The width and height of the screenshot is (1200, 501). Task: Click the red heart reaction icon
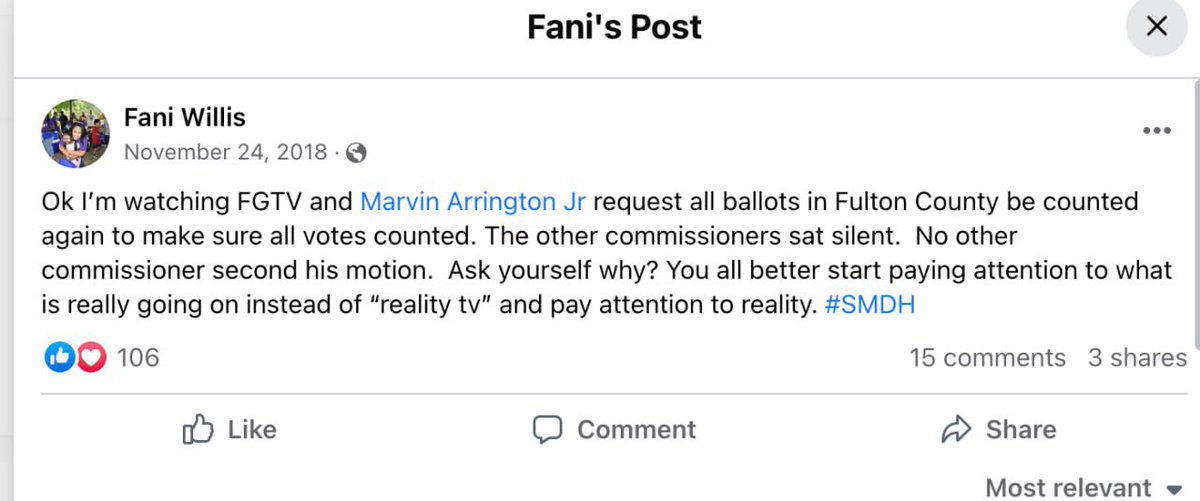pos(91,357)
